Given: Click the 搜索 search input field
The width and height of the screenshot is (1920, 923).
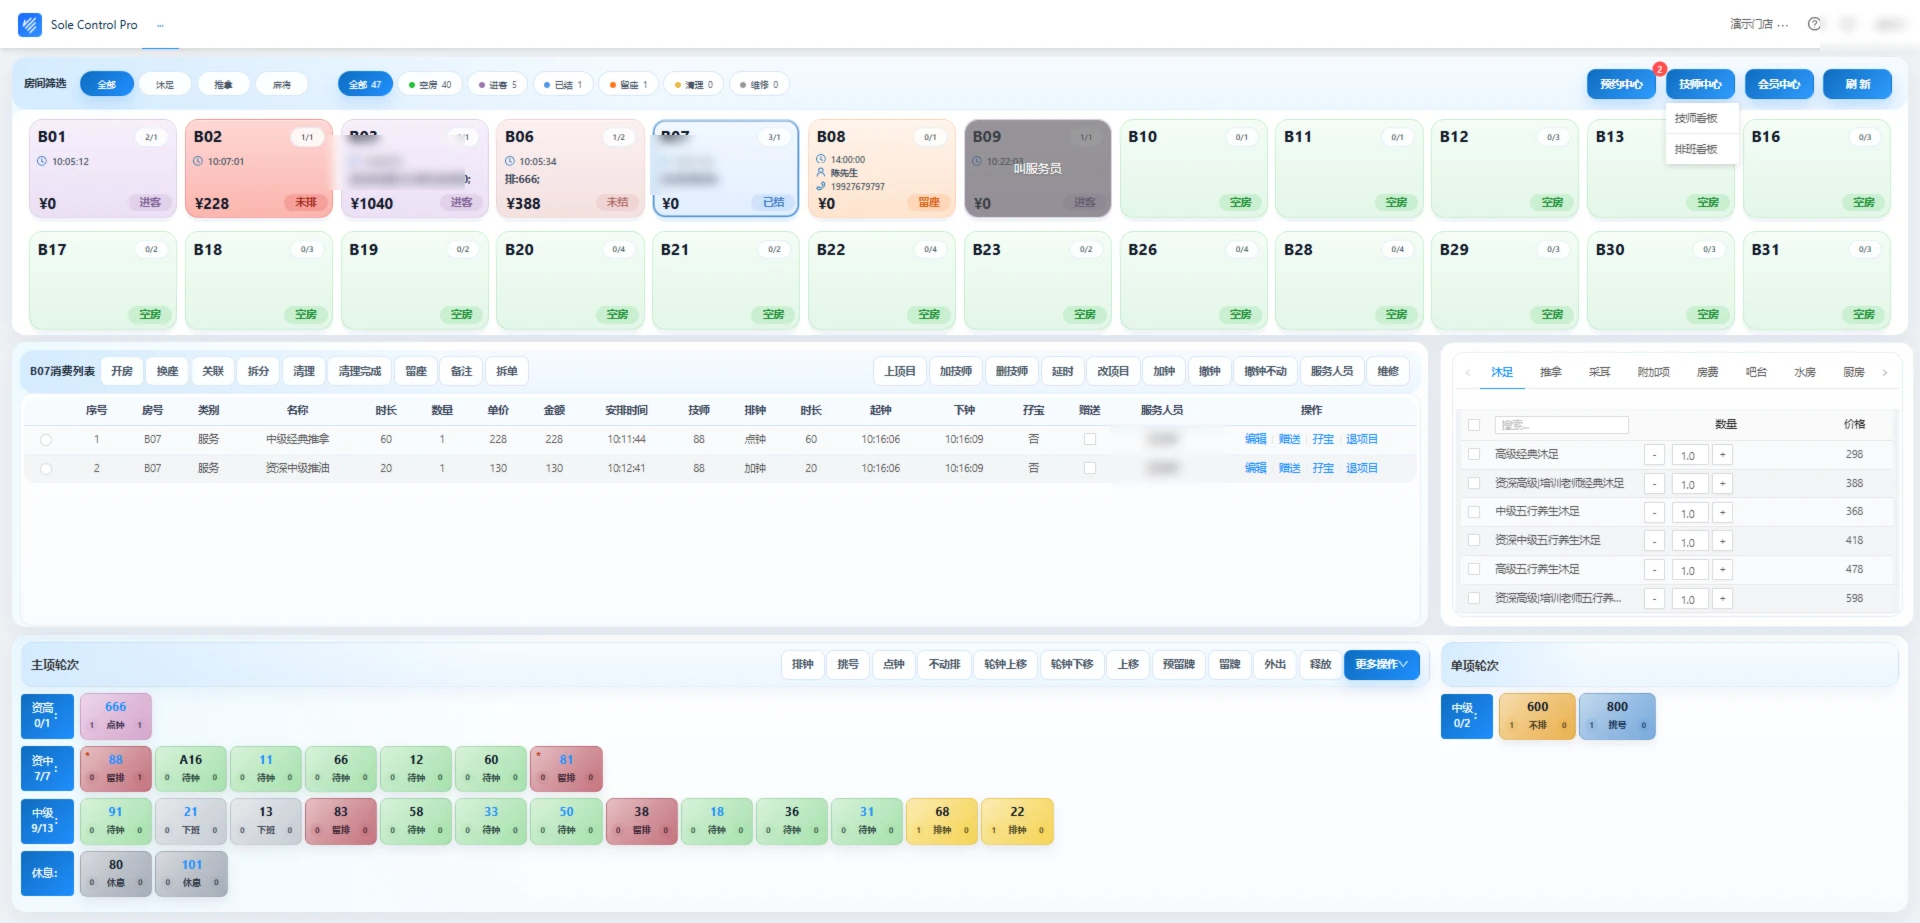Looking at the screenshot, I should pyautogui.click(x=1561, y=425).
